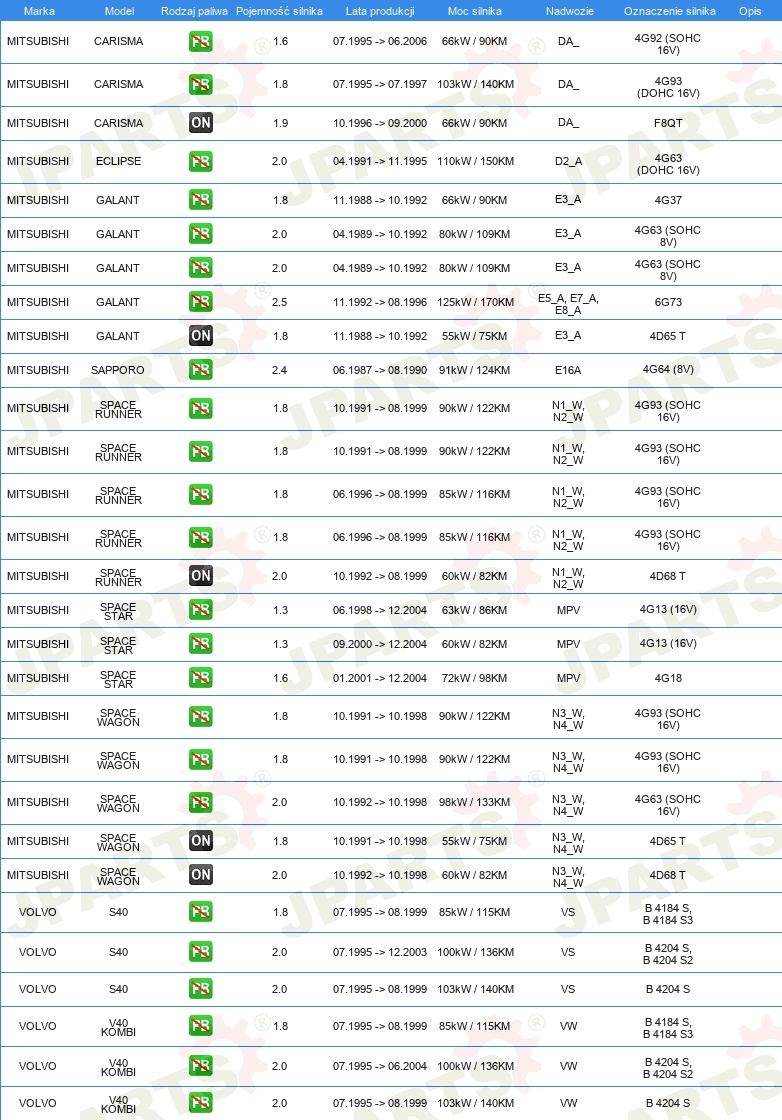Click the Lata produkcji column header
This screenshot has width=782, height=1120.
coord(380,11)
